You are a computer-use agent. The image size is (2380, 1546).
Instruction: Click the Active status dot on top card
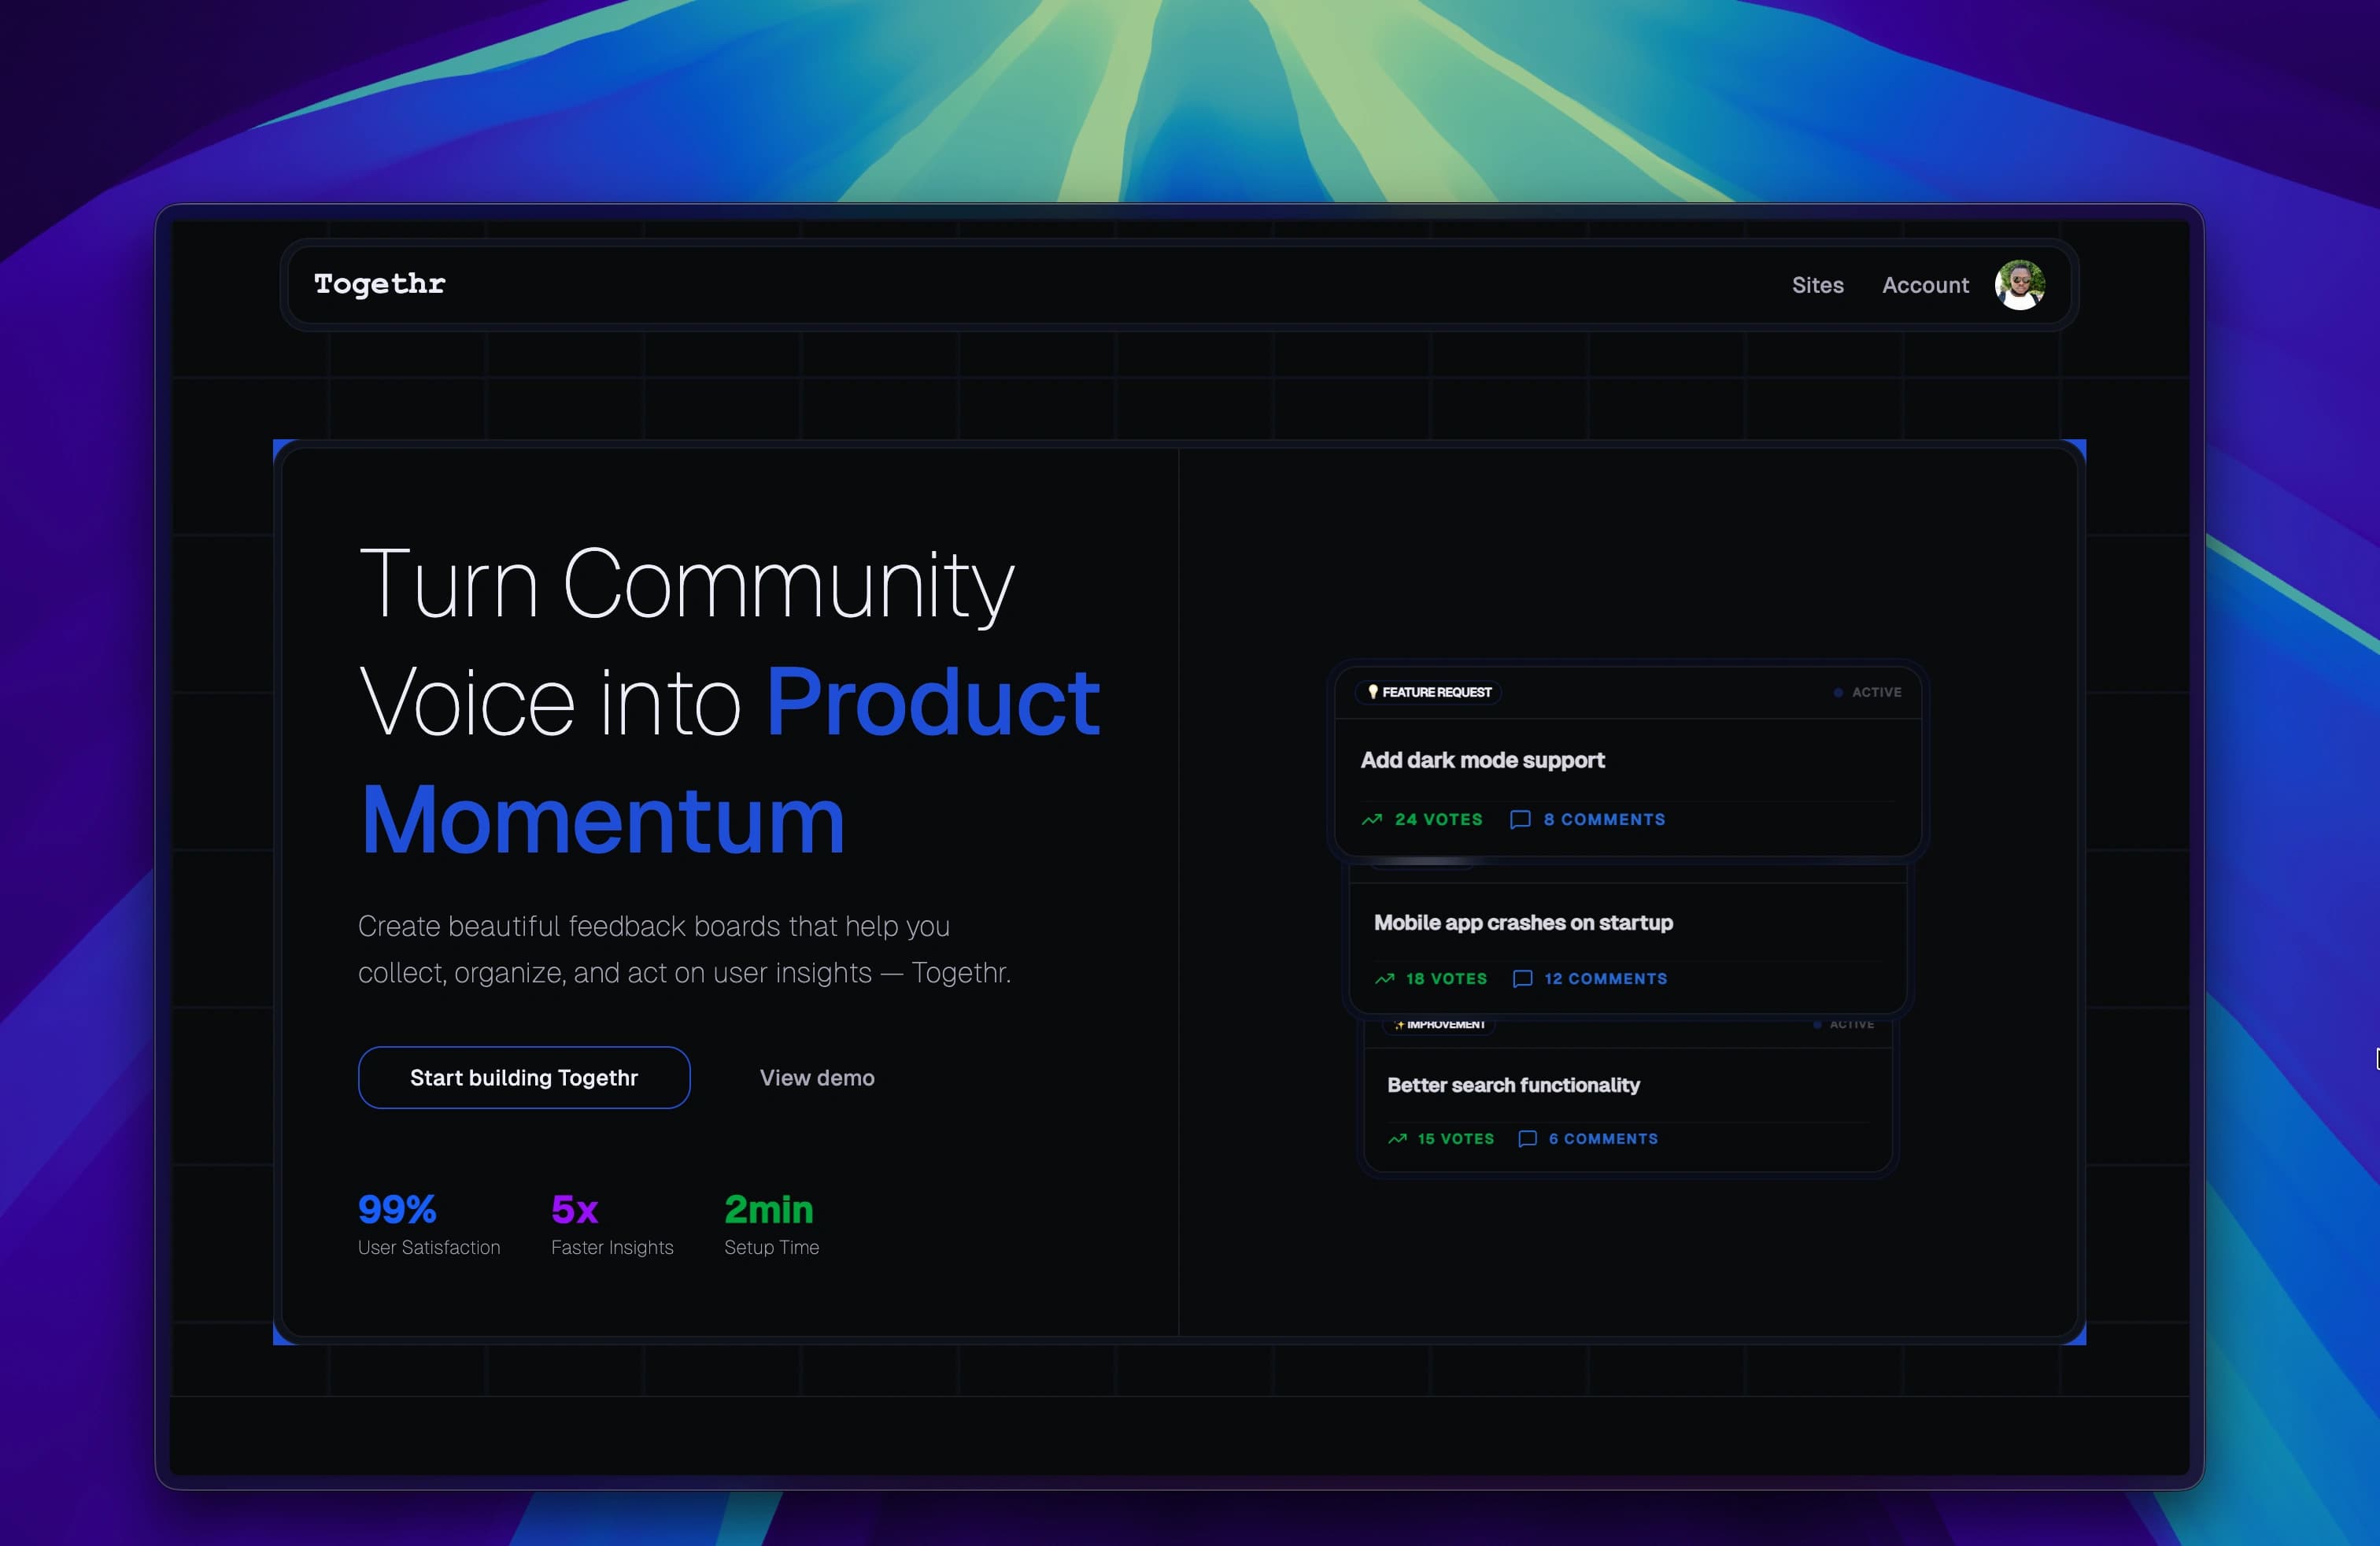pyautogui.click(x=1838, y=692)
